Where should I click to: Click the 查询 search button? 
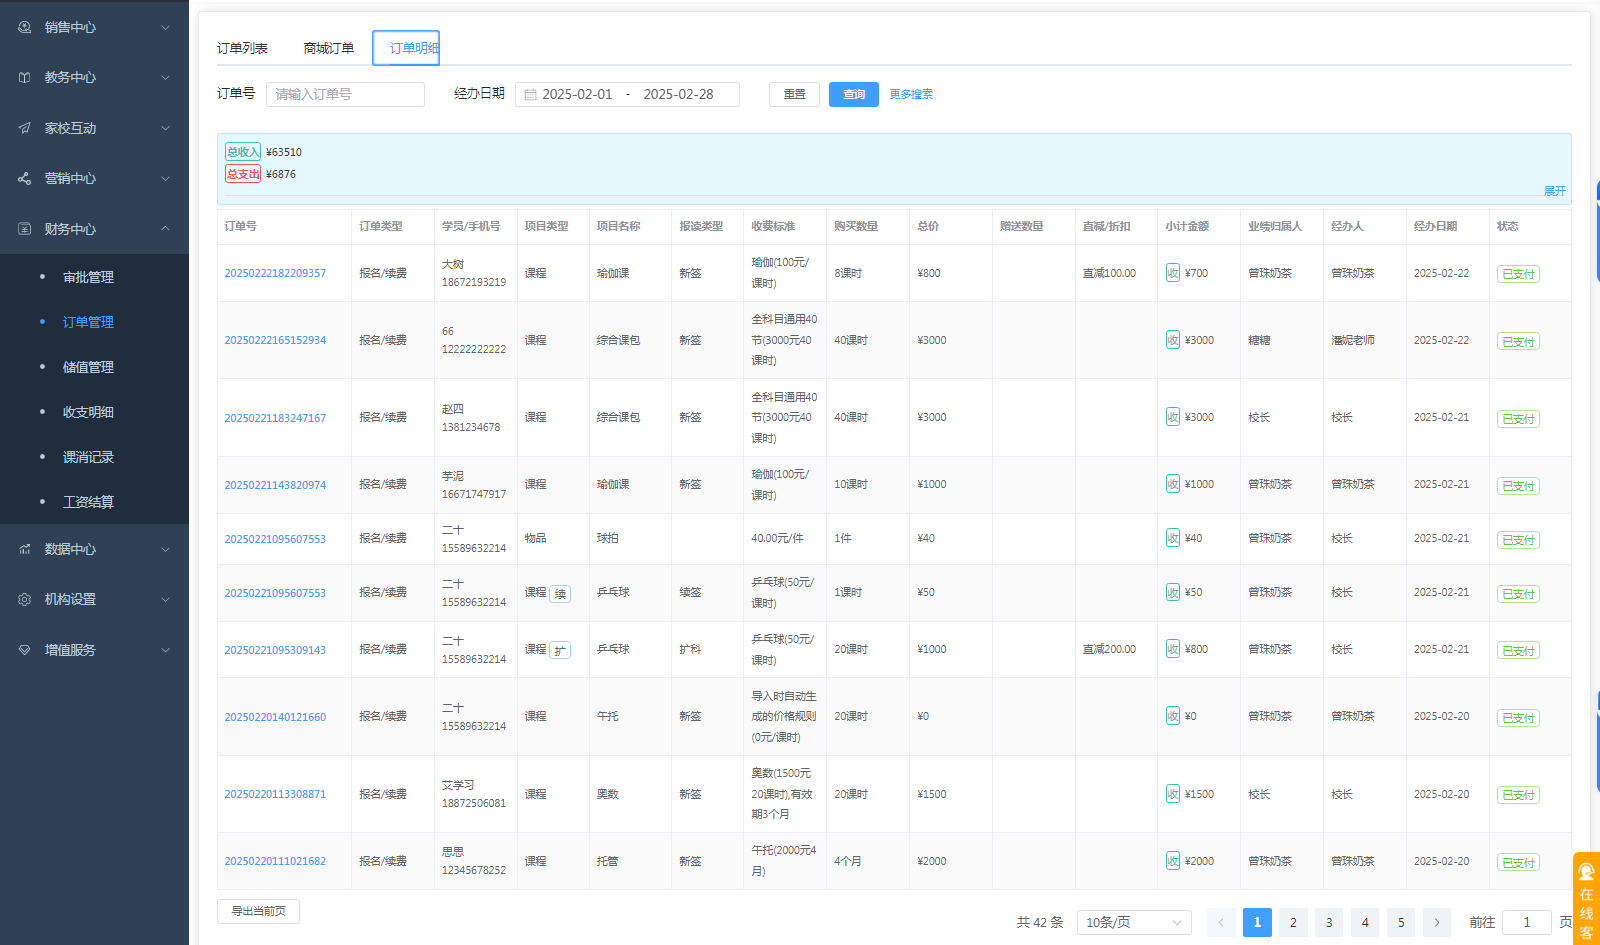pyautogui.click(x=854, y=94)
